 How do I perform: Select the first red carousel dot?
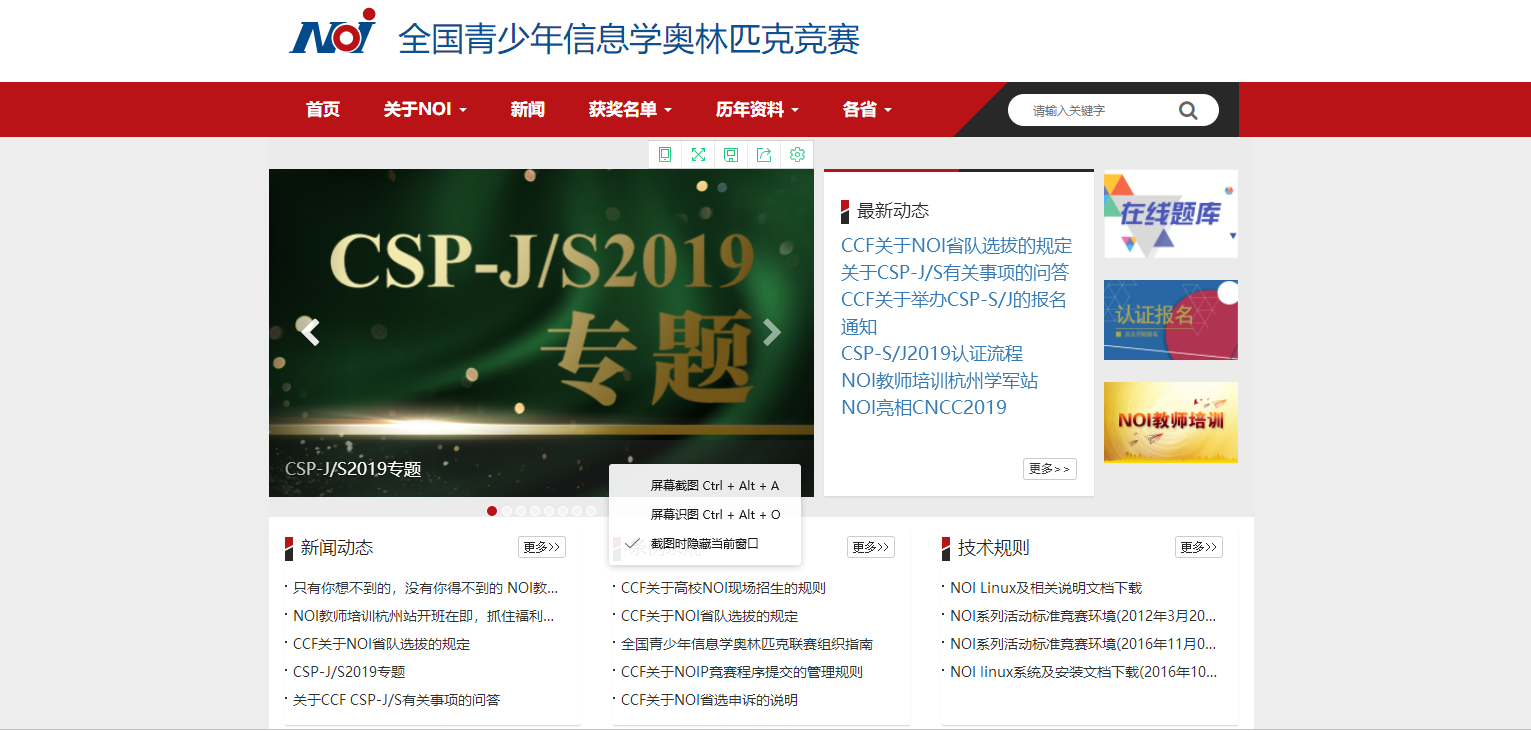pyautogui.click(x=492, y=511)
